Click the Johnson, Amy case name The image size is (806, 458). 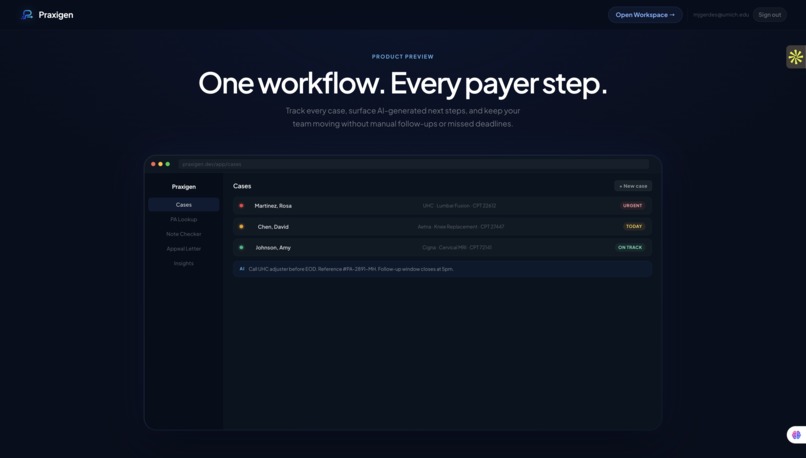[x=273, y=248]
